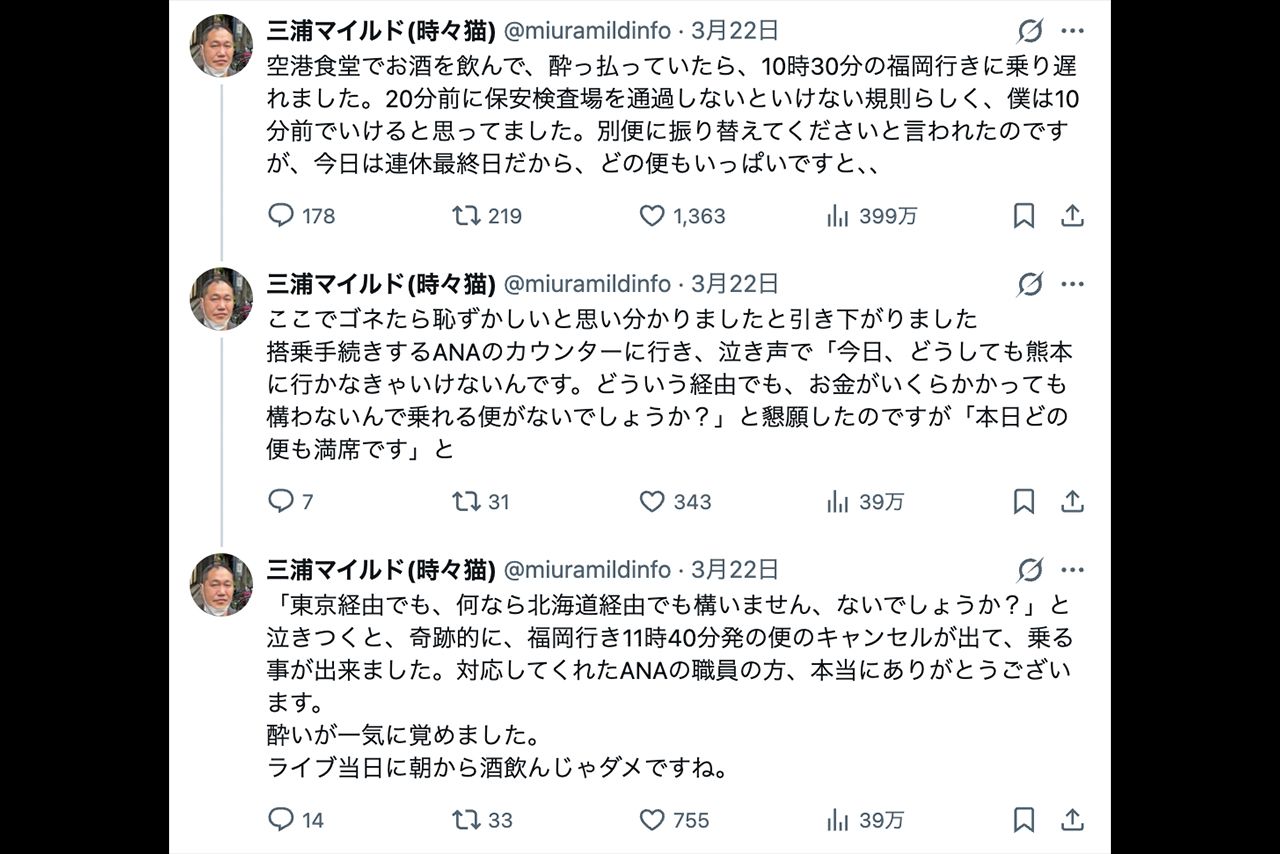Screen dimensions: 1280x854
Task: Open the three-dot menu on the third tweet
Action: (1073, 569)
